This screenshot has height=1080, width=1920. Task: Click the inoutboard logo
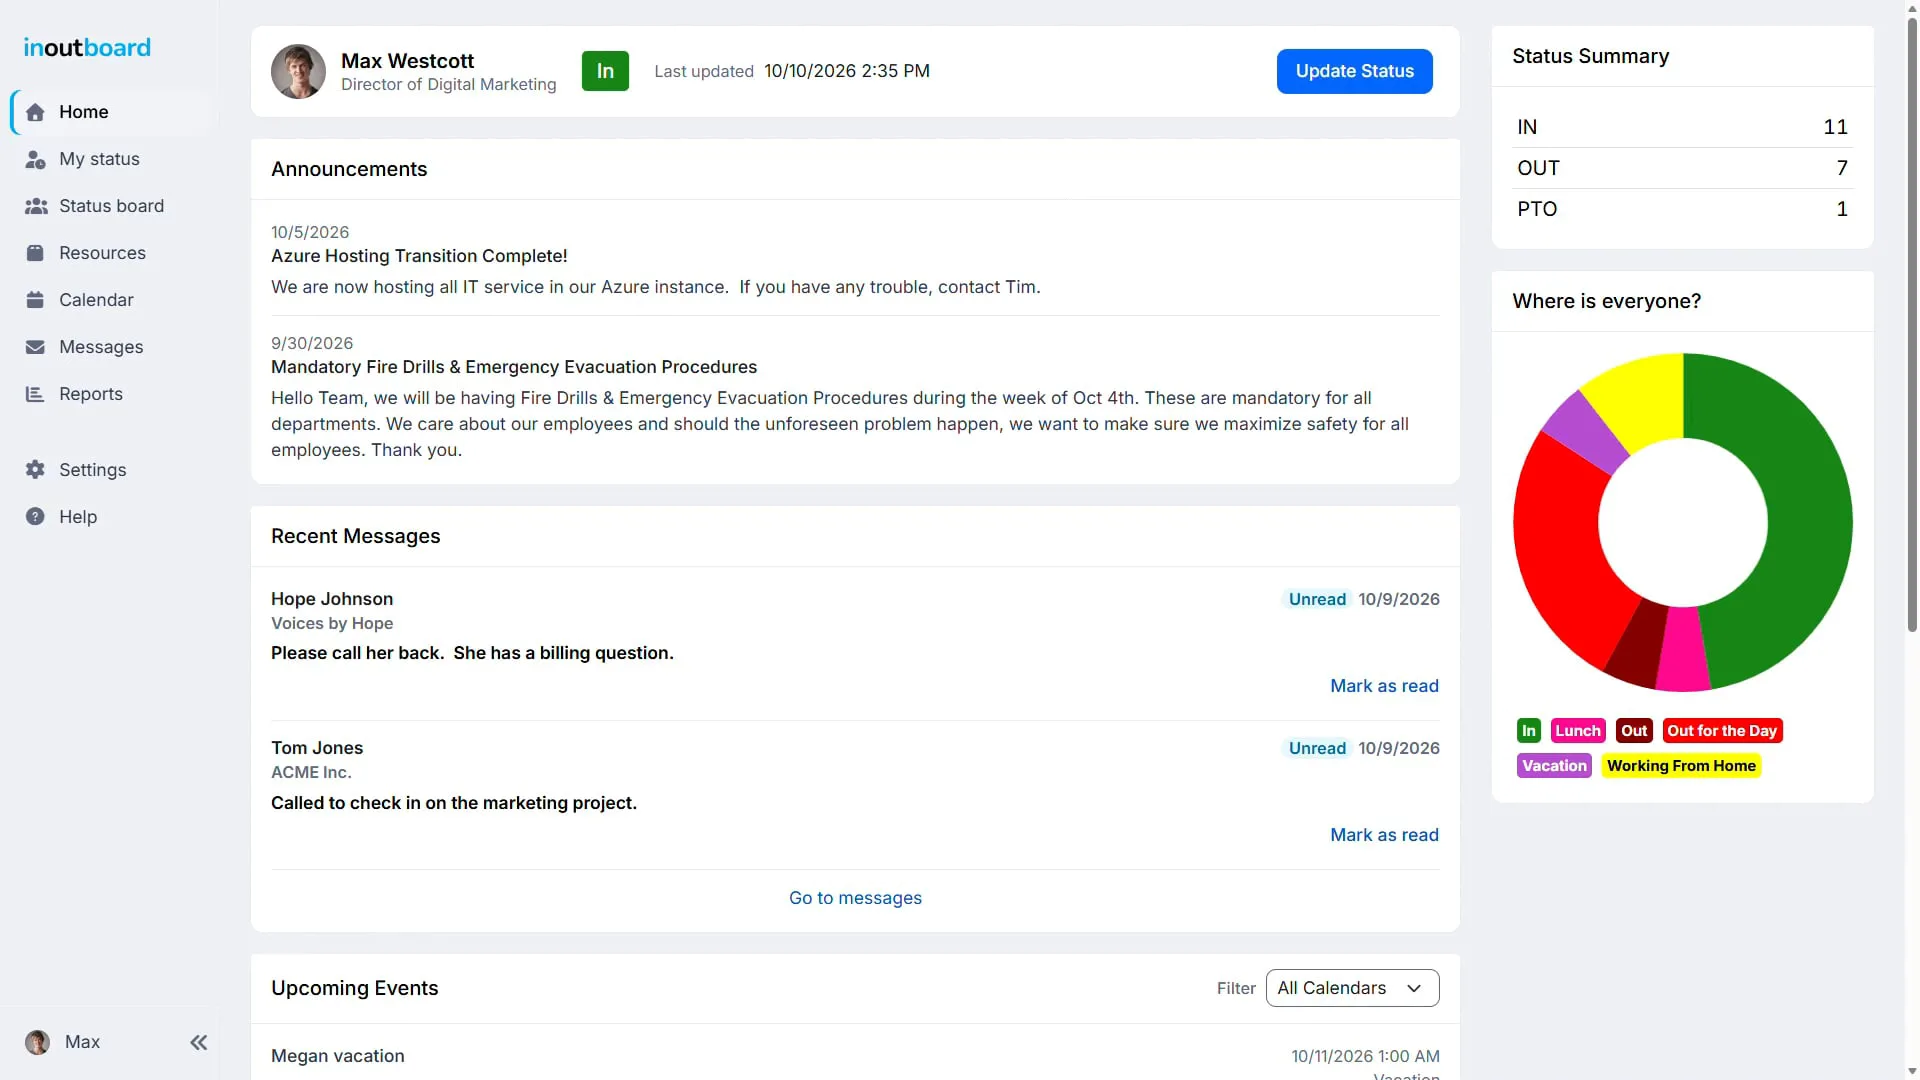[87, 47]
